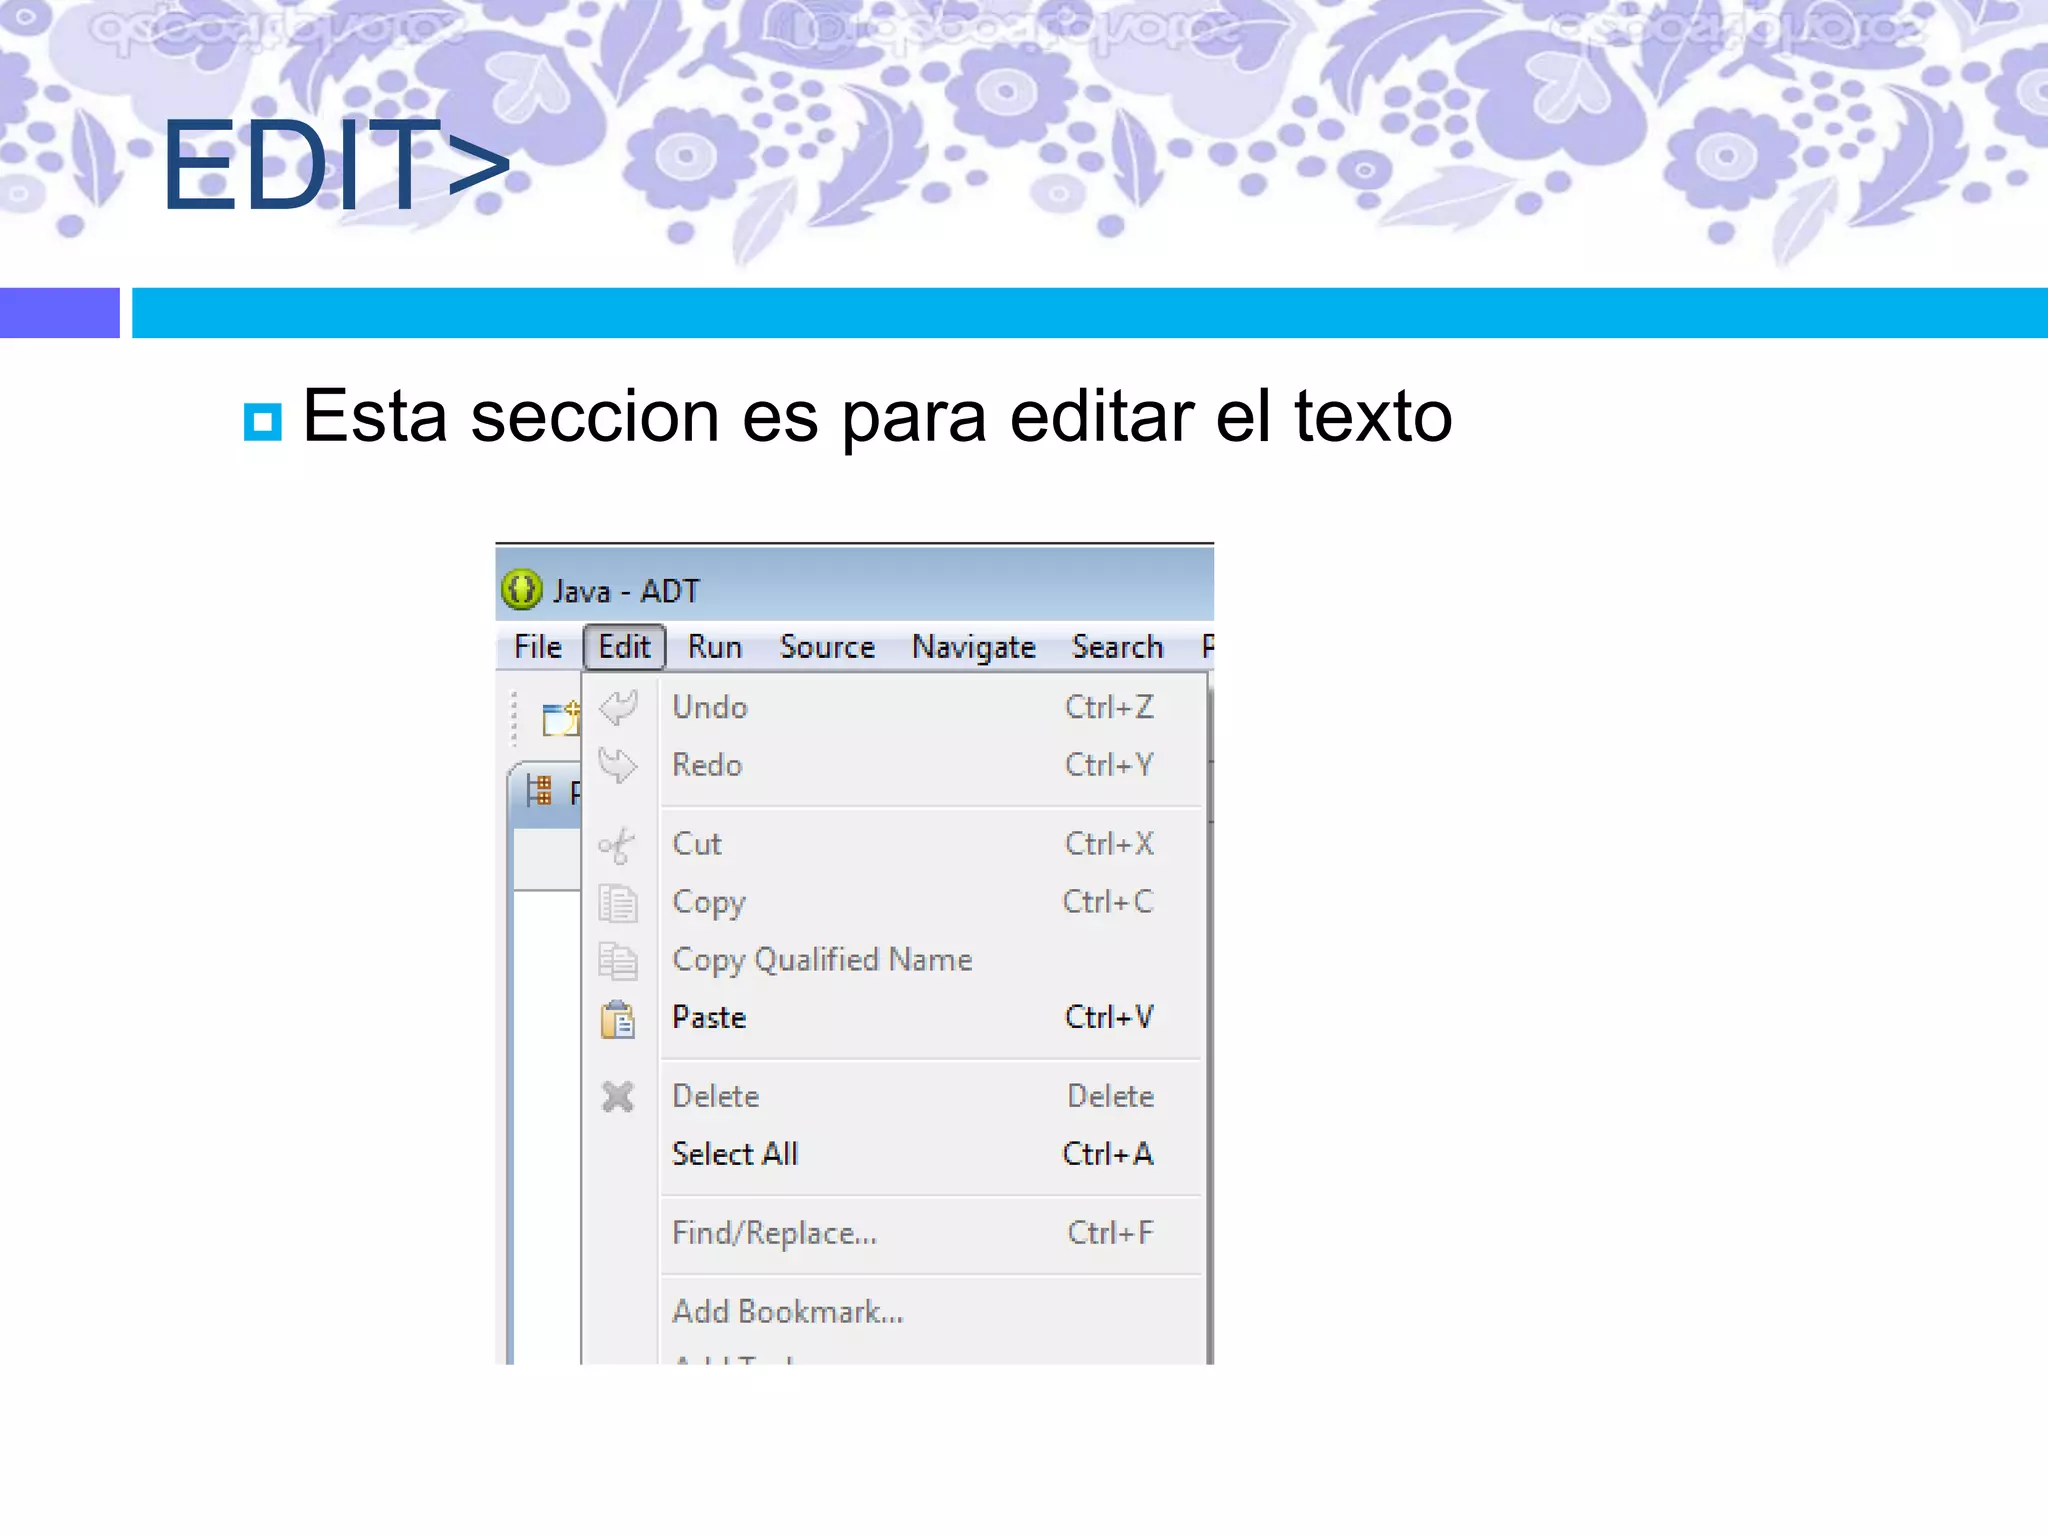Click the Package Explorer tab icon
The image size is (2048, 1536).
pyautogui.click(x=539, y=791)
